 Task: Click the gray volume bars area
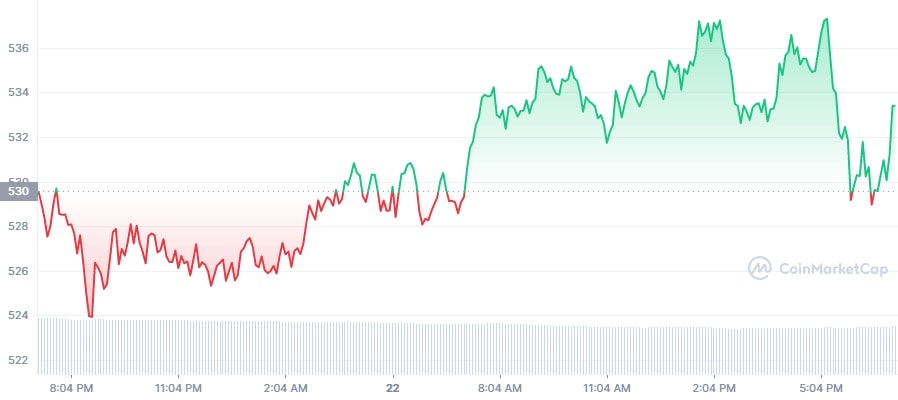467,346
